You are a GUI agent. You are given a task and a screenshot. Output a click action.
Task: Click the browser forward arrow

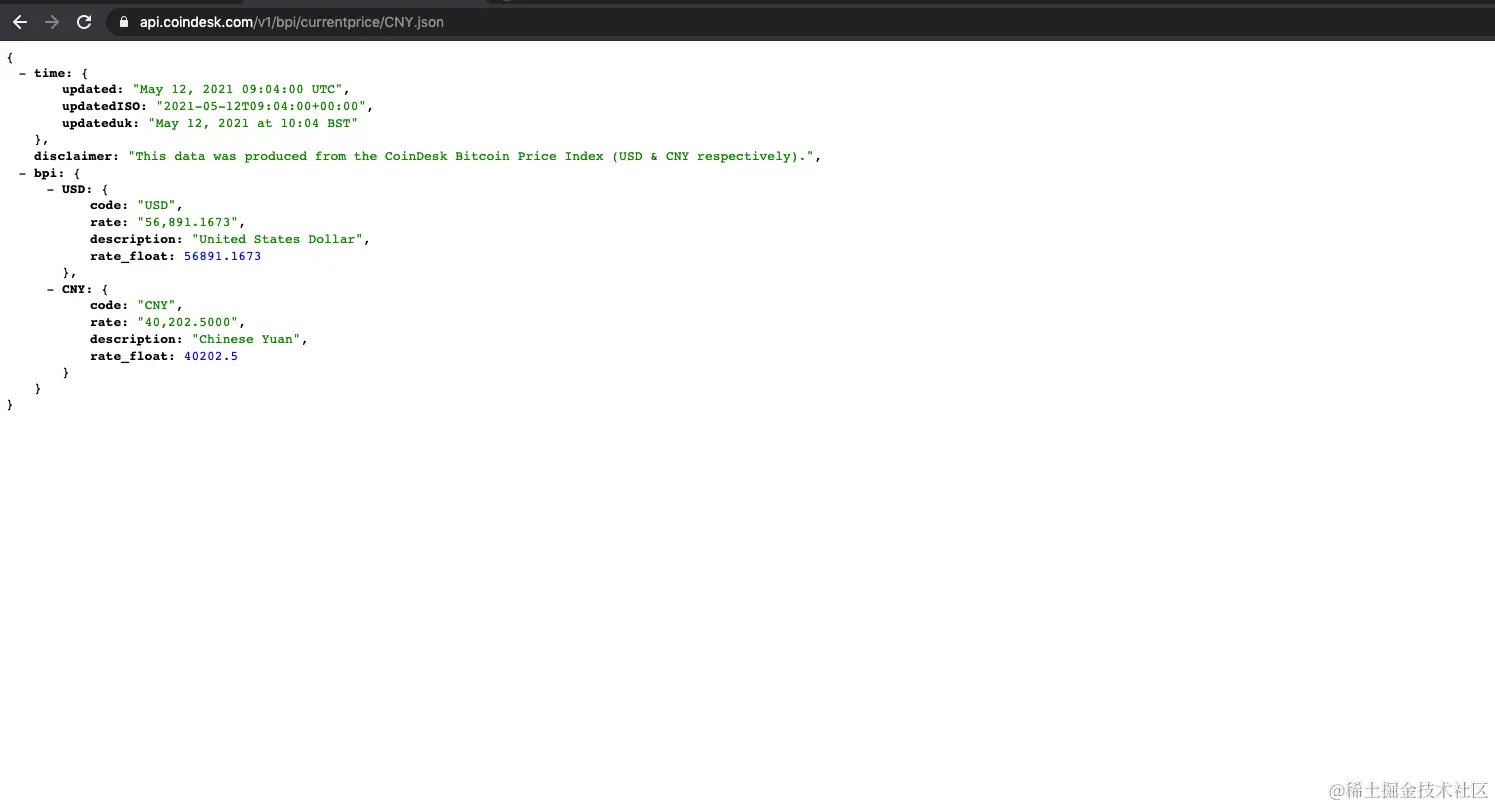[x=52, y=22]
